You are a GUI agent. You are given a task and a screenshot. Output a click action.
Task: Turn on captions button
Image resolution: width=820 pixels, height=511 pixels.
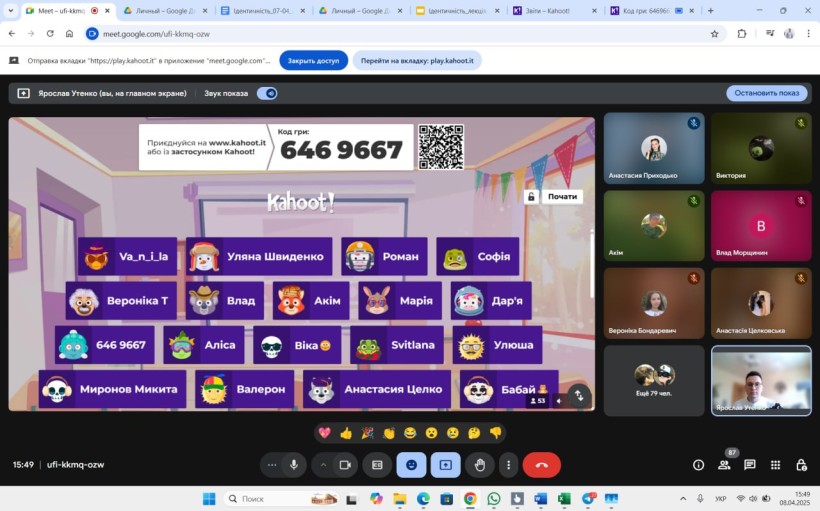[377, 464]
